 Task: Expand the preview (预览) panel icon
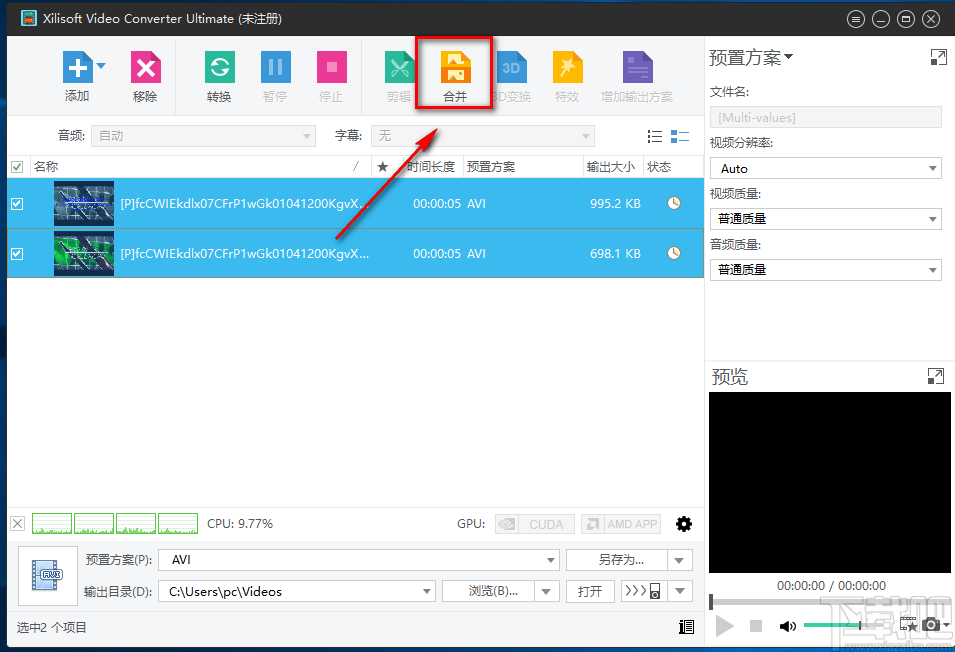[936, 376]
